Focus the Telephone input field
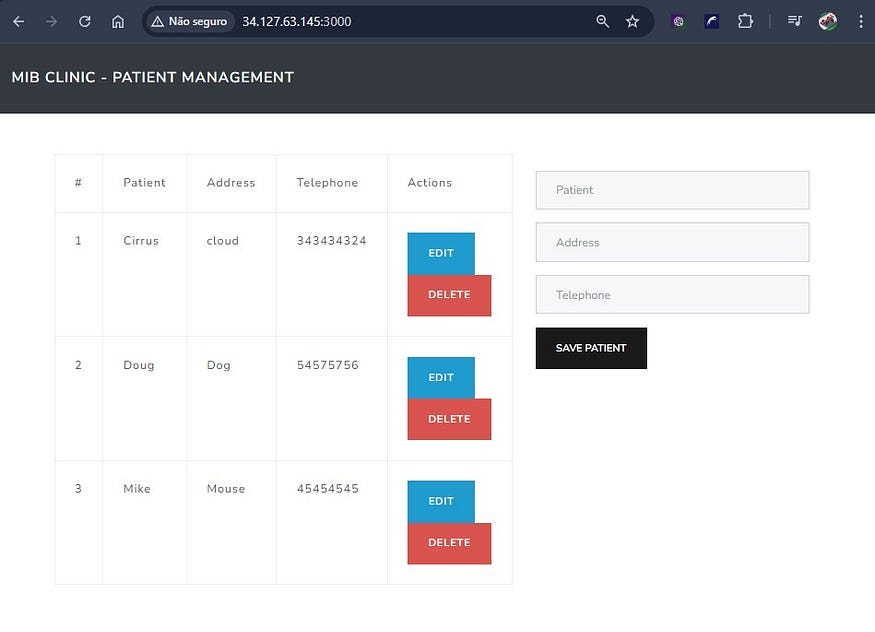Screen dimensions: 875x632 pyautogui.click(x=672, y=295)
